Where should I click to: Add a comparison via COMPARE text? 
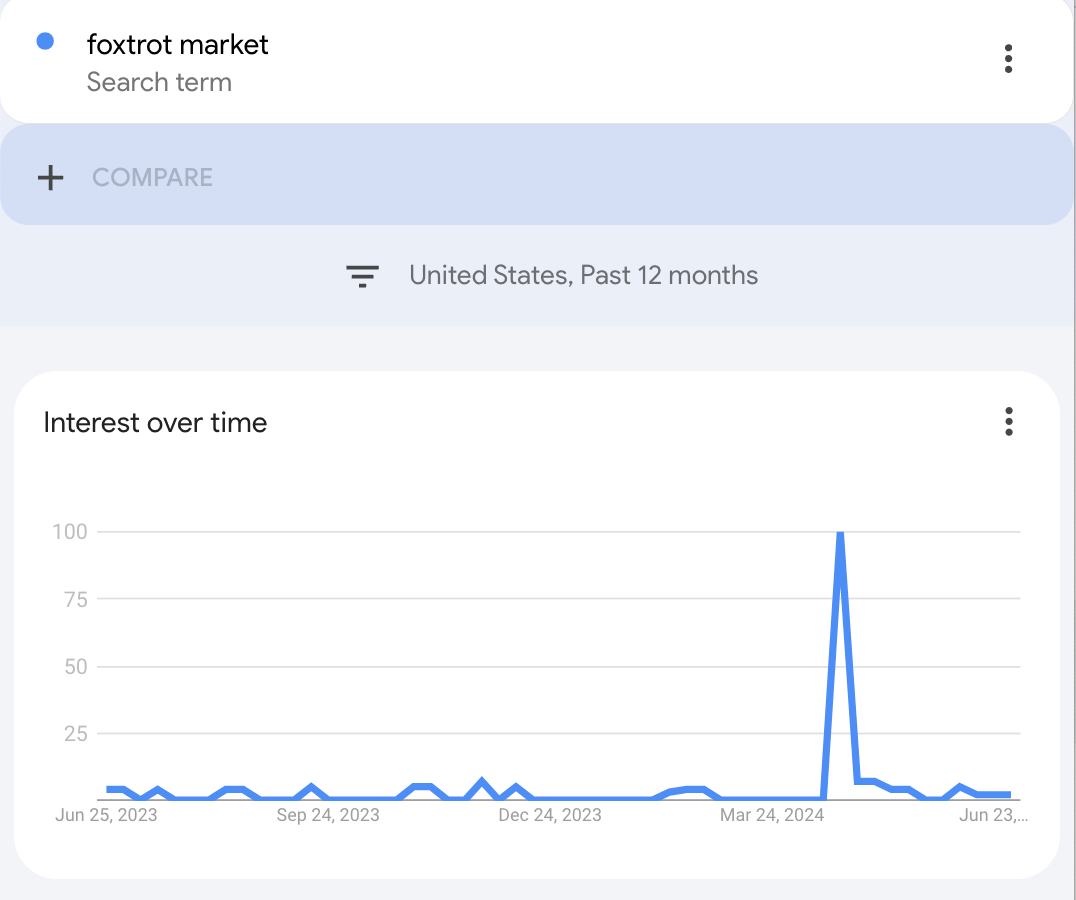152,178
